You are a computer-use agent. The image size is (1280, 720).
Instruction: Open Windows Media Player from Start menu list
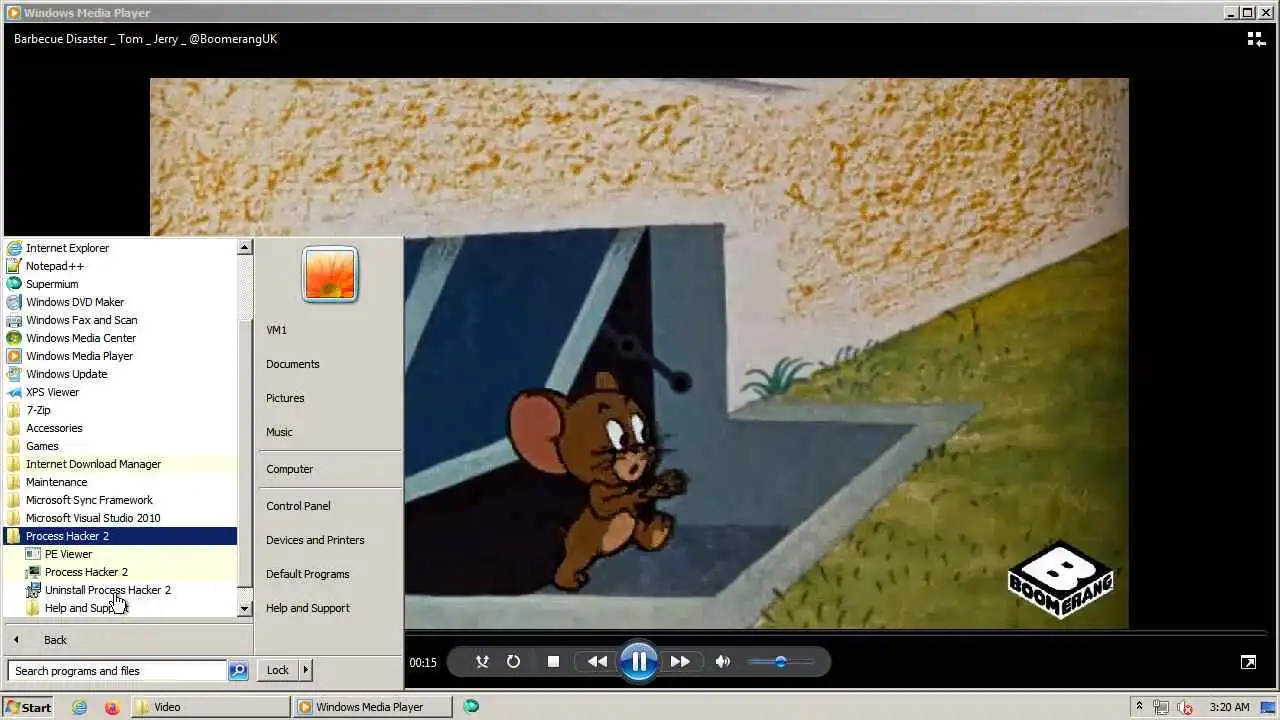tap(121, 356)
